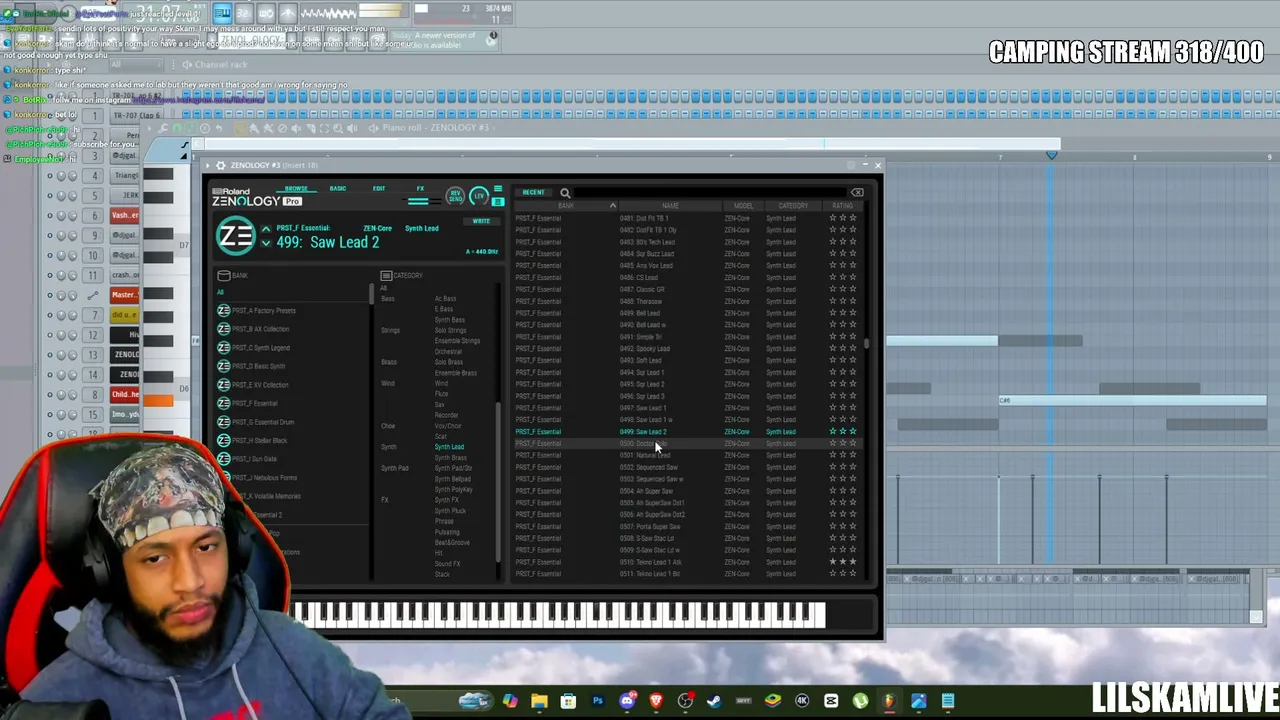Step to the next preset with down arrow
The height and width of the screenshot is (720, 1280).
point(266,243)
